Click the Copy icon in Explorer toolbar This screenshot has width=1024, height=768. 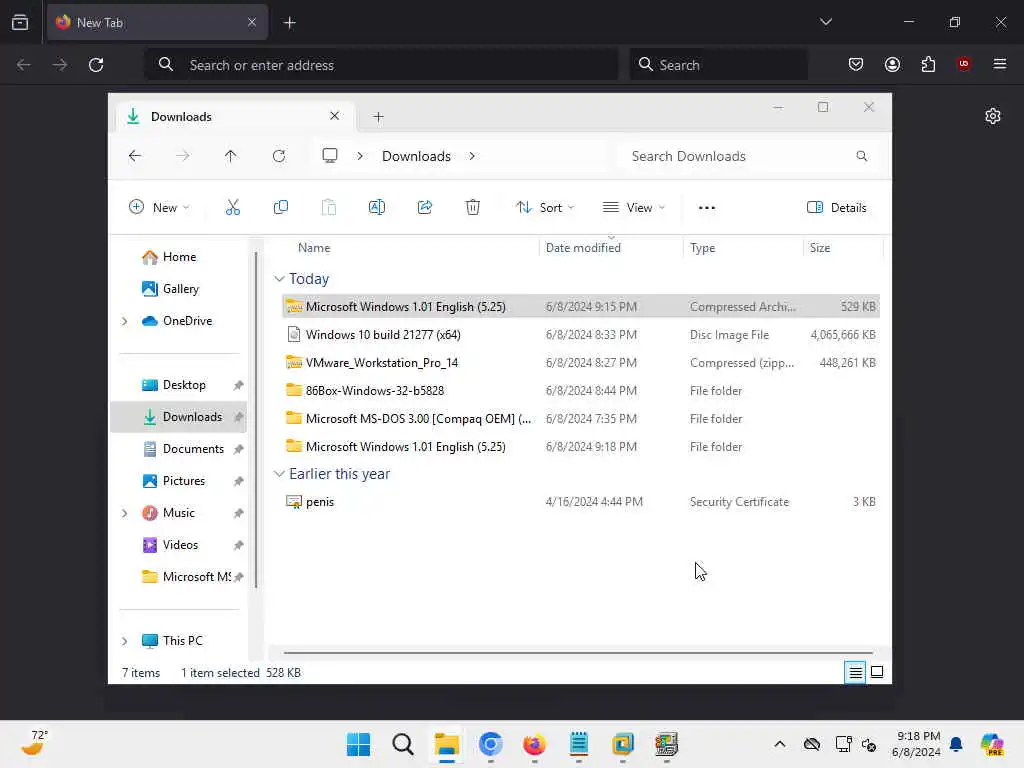pyautogui.click(x=281, y=208)
